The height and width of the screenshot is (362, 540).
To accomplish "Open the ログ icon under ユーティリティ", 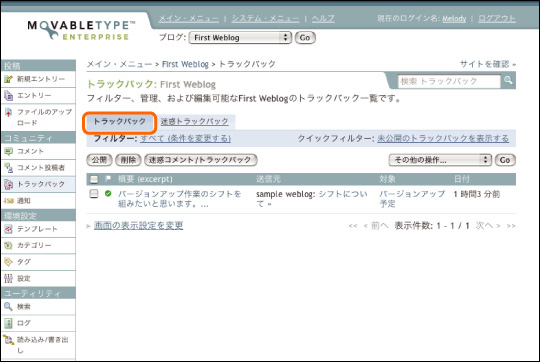I will [8, 323].
